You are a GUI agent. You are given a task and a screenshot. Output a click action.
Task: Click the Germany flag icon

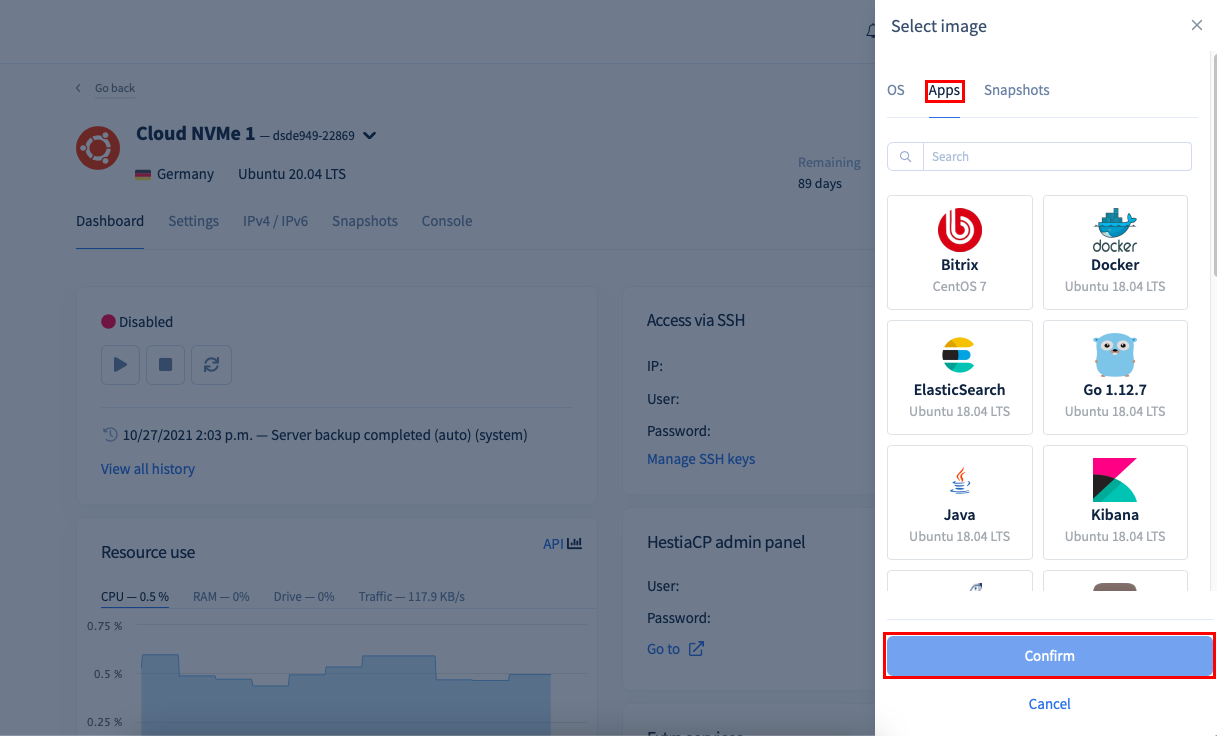coord(143,174)
